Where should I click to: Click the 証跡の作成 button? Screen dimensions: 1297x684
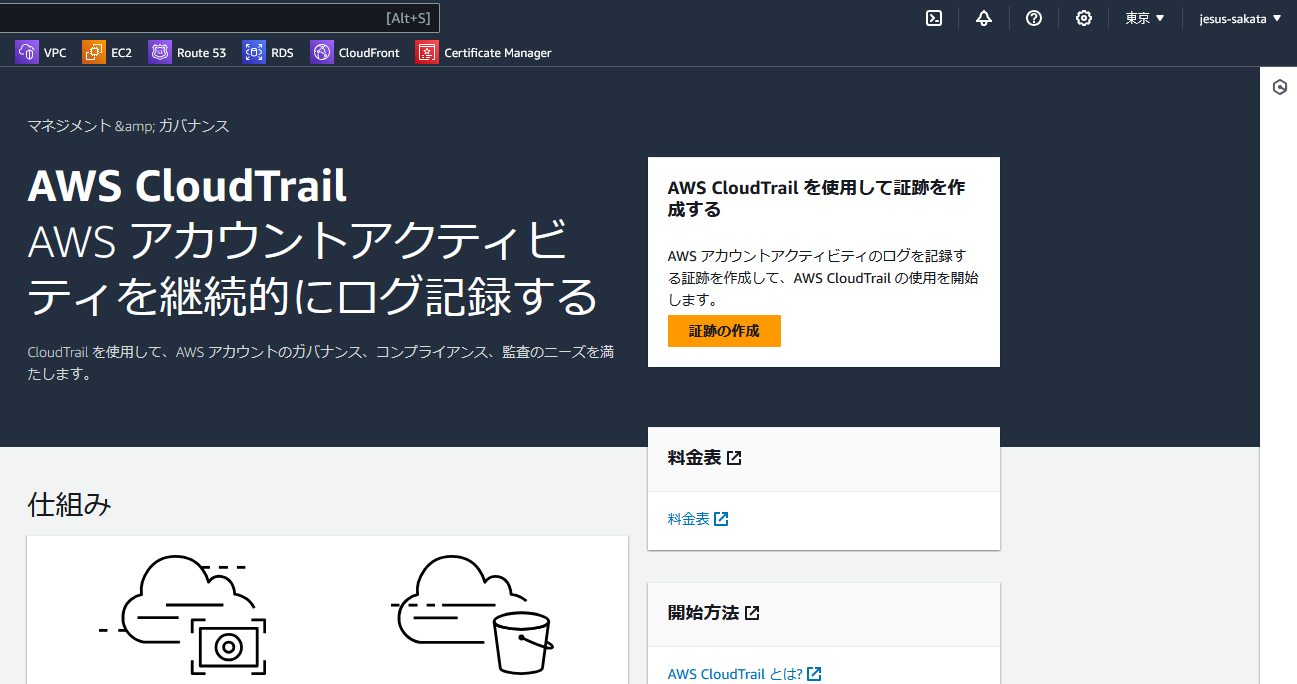[x=724, y=331]
